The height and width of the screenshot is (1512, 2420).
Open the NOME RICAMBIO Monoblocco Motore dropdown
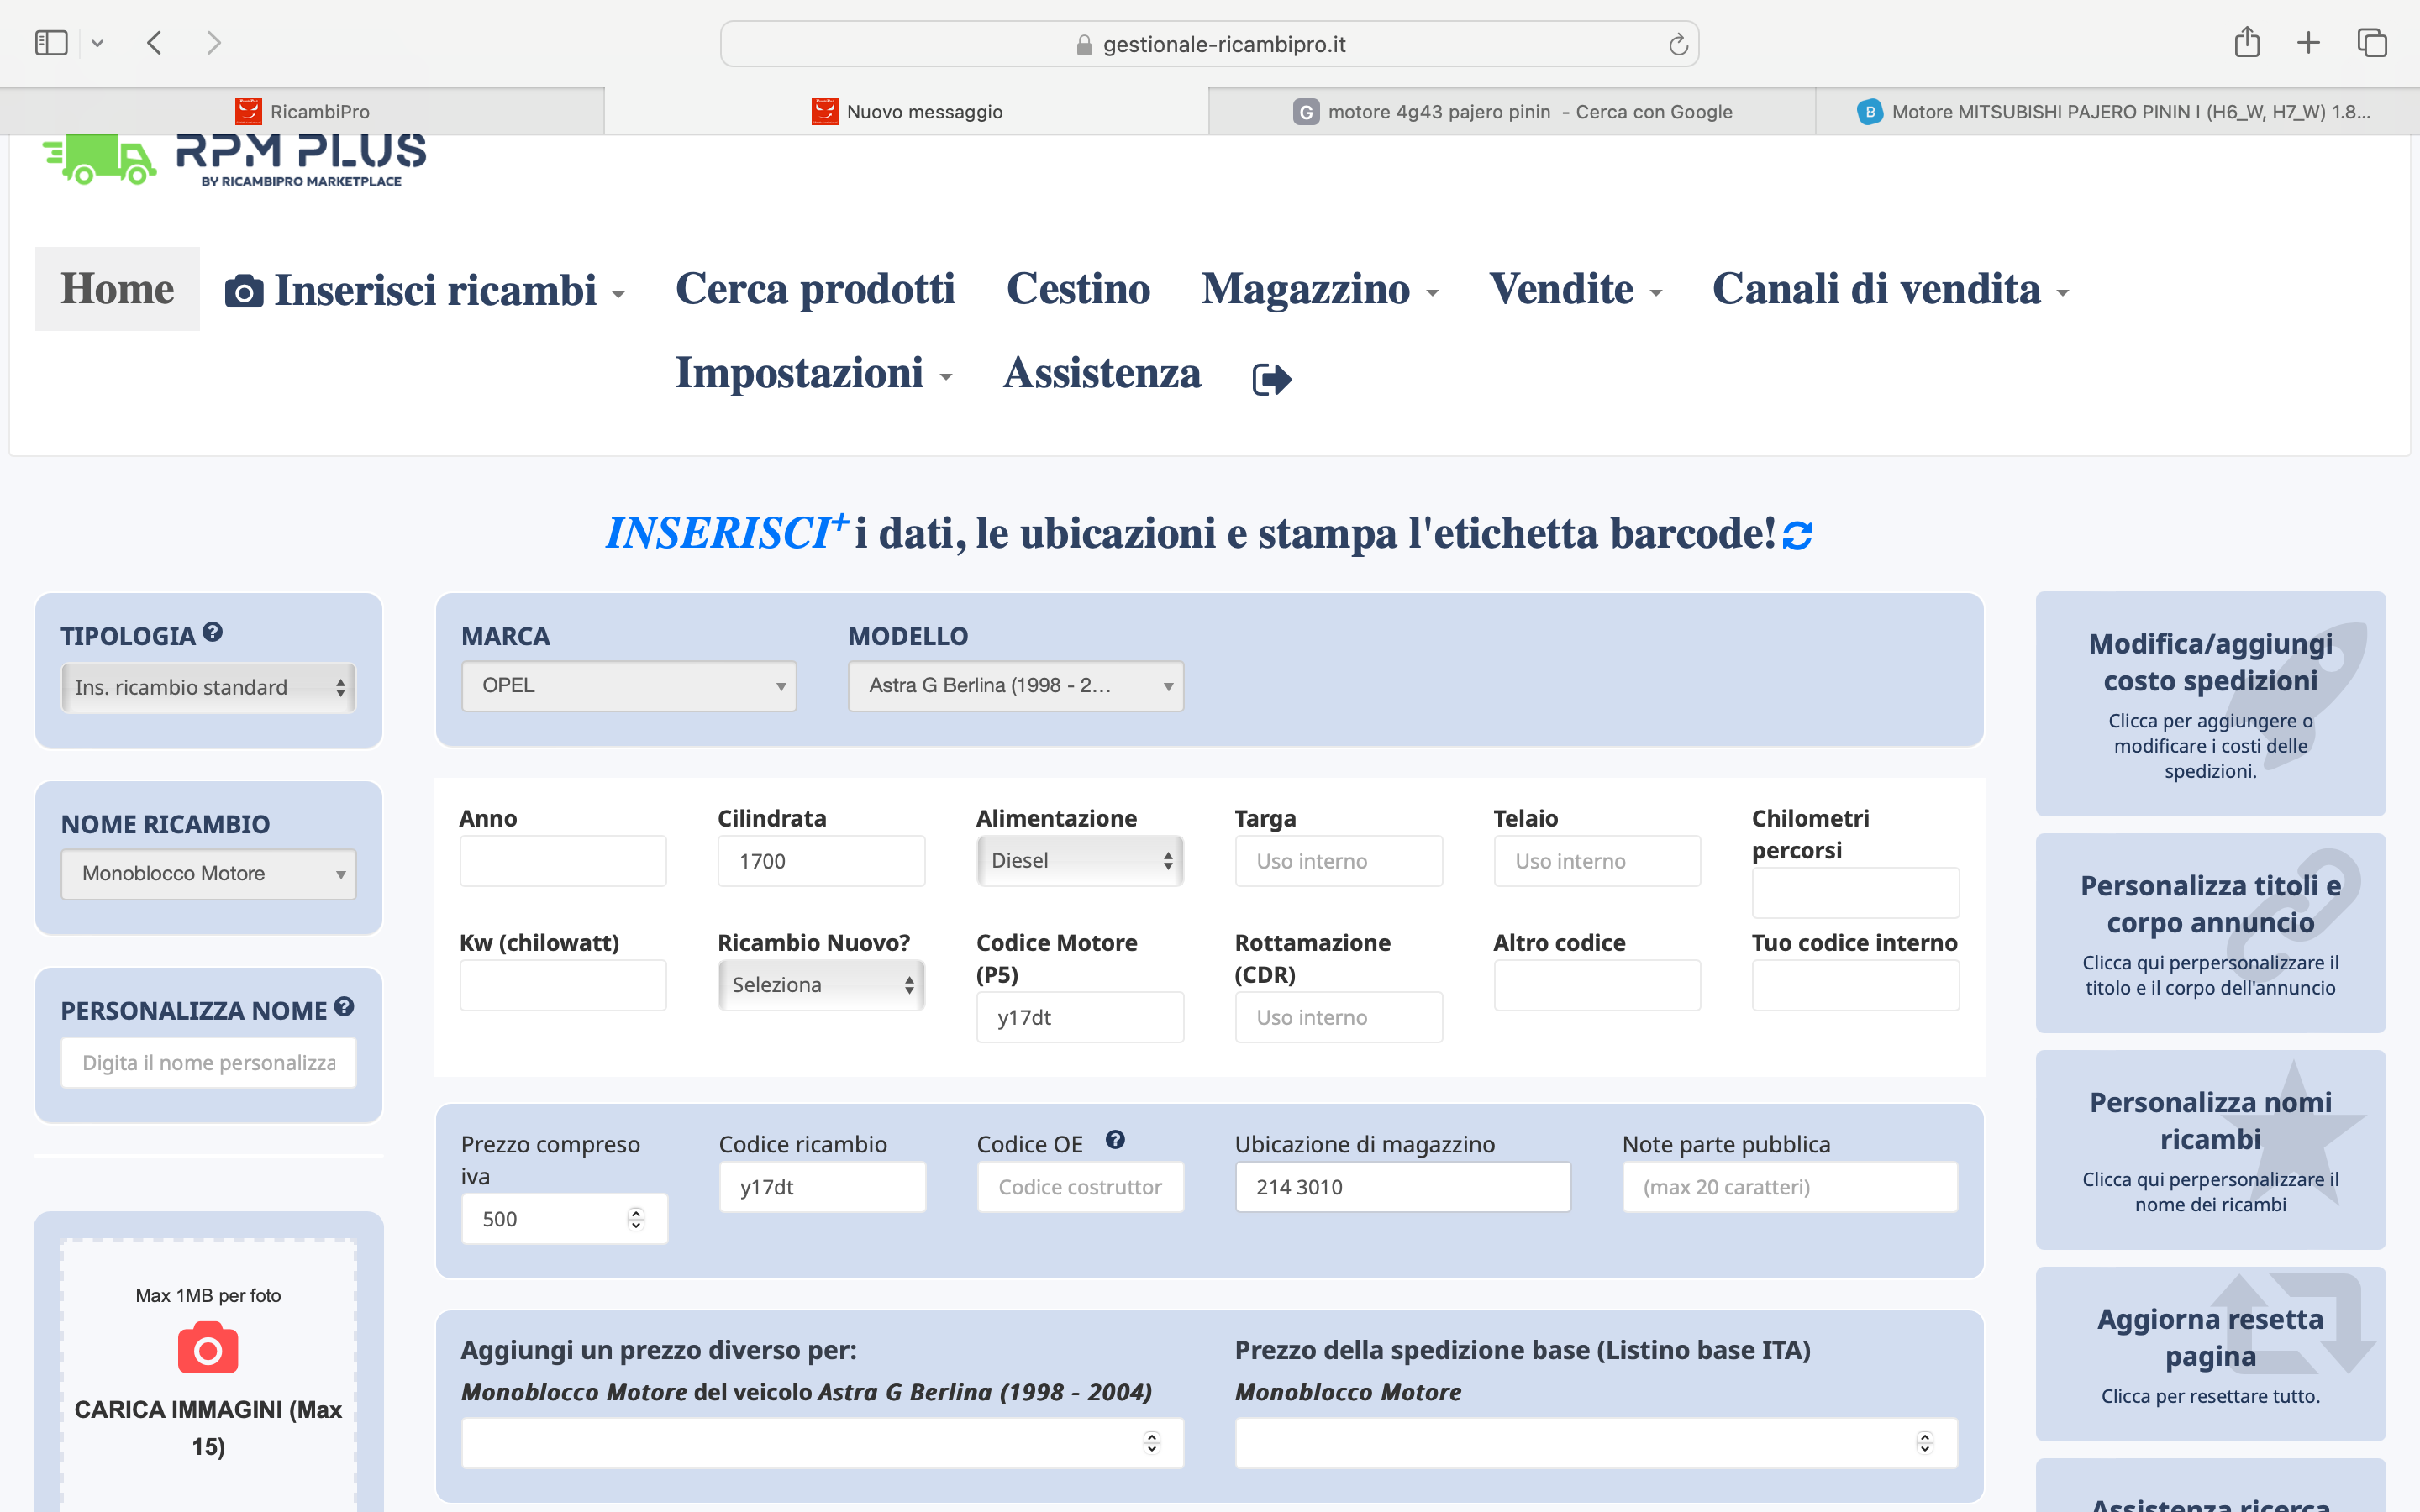pos(208,874)
